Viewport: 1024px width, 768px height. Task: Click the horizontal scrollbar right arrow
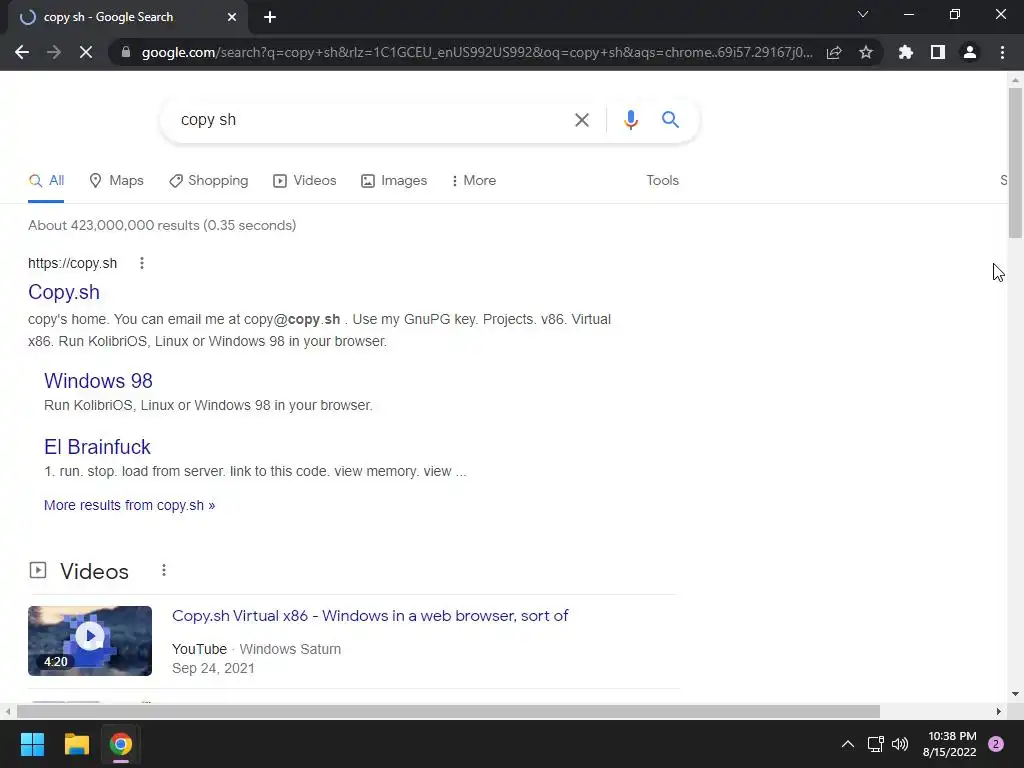pyautogui.click(x=999, y=711)
